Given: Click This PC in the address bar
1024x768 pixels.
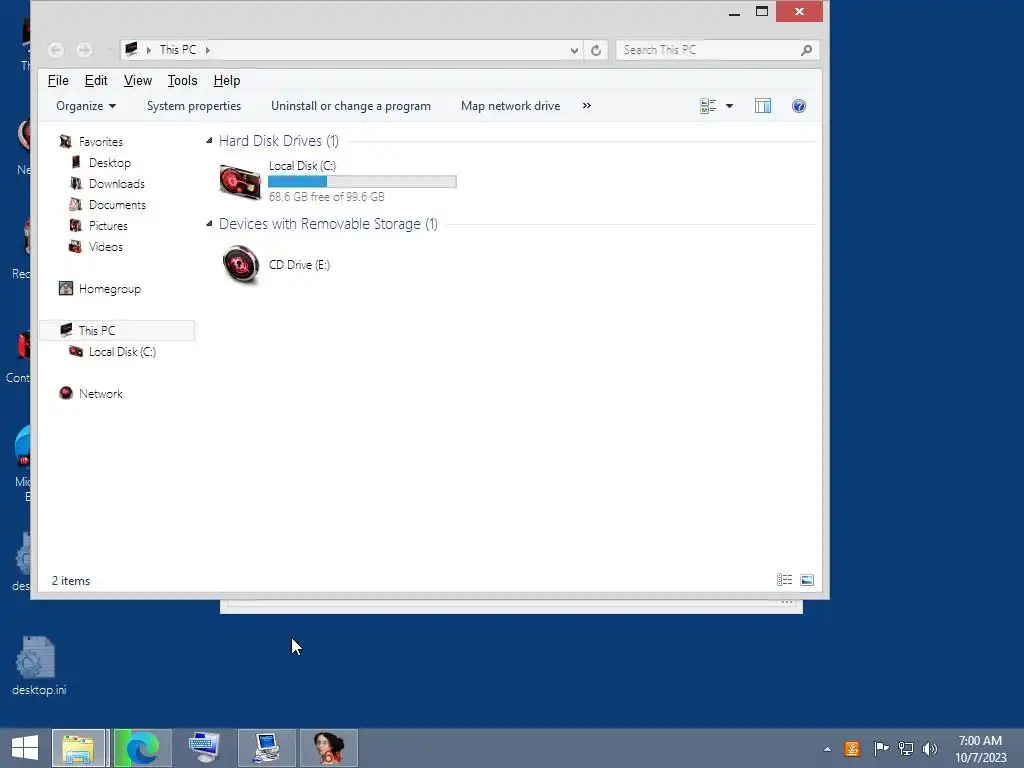Looking at the screenshot, I should point(178,50).
